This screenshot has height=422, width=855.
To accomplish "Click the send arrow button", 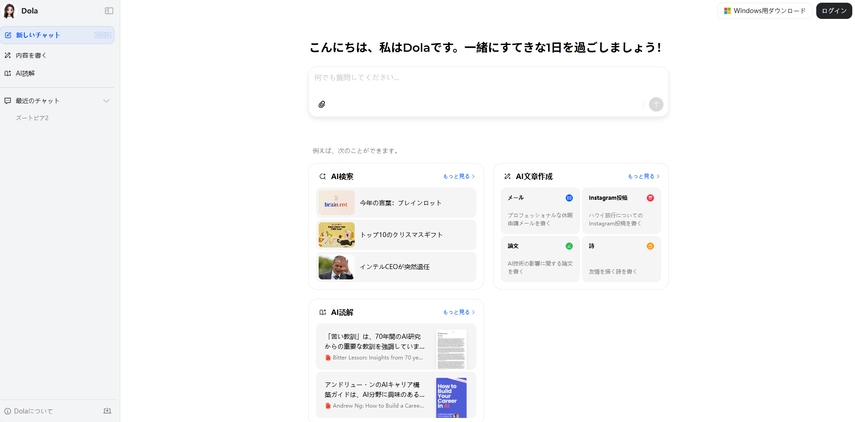I will point(656,104).
